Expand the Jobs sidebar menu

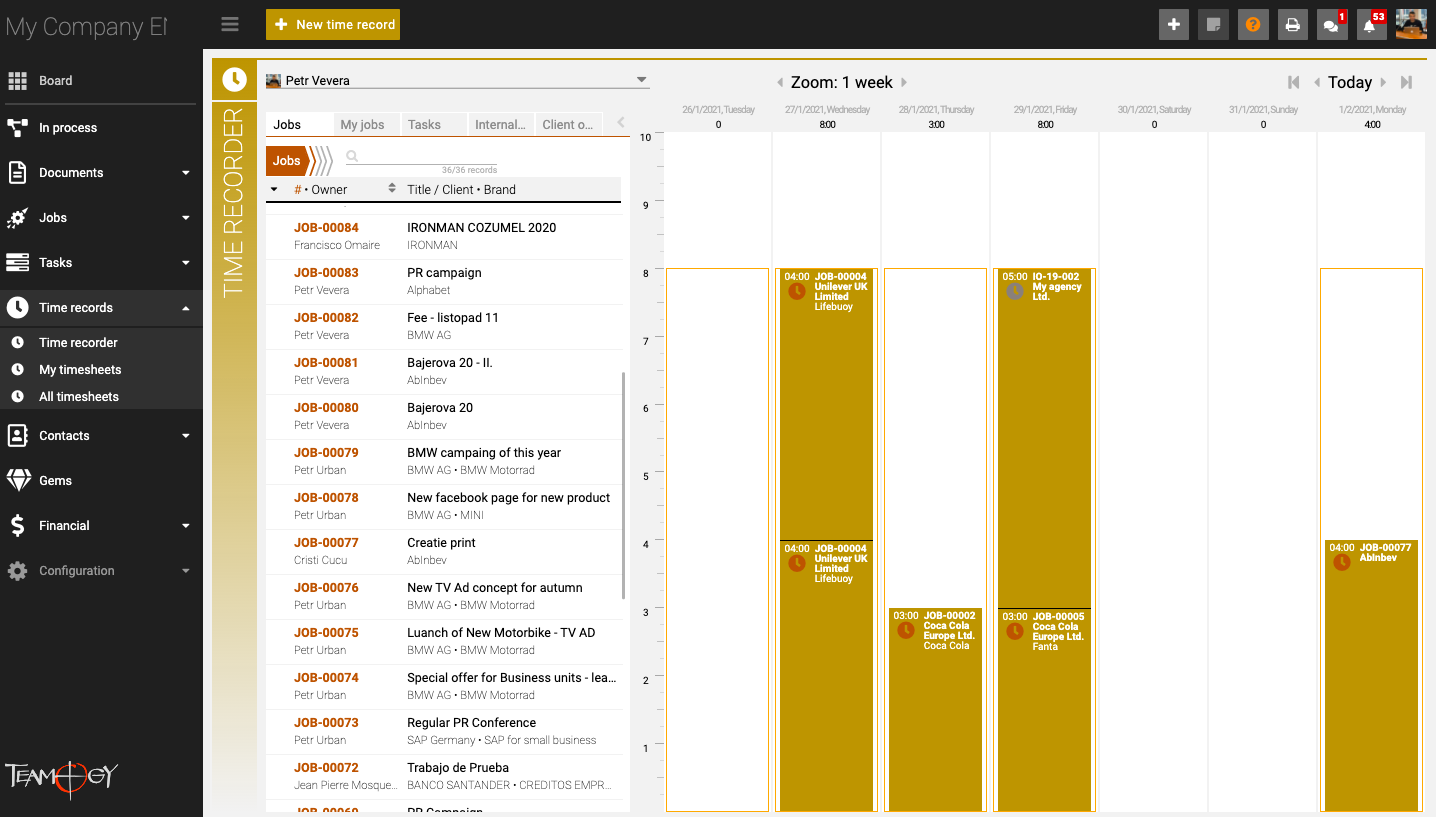point(186,218)
